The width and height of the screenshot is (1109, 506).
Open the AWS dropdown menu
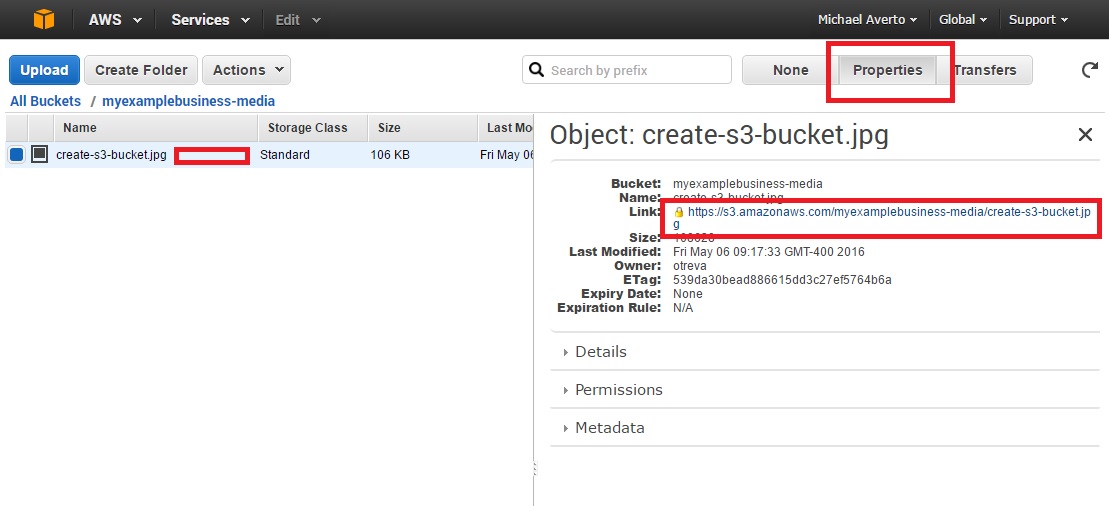(116, 20)
